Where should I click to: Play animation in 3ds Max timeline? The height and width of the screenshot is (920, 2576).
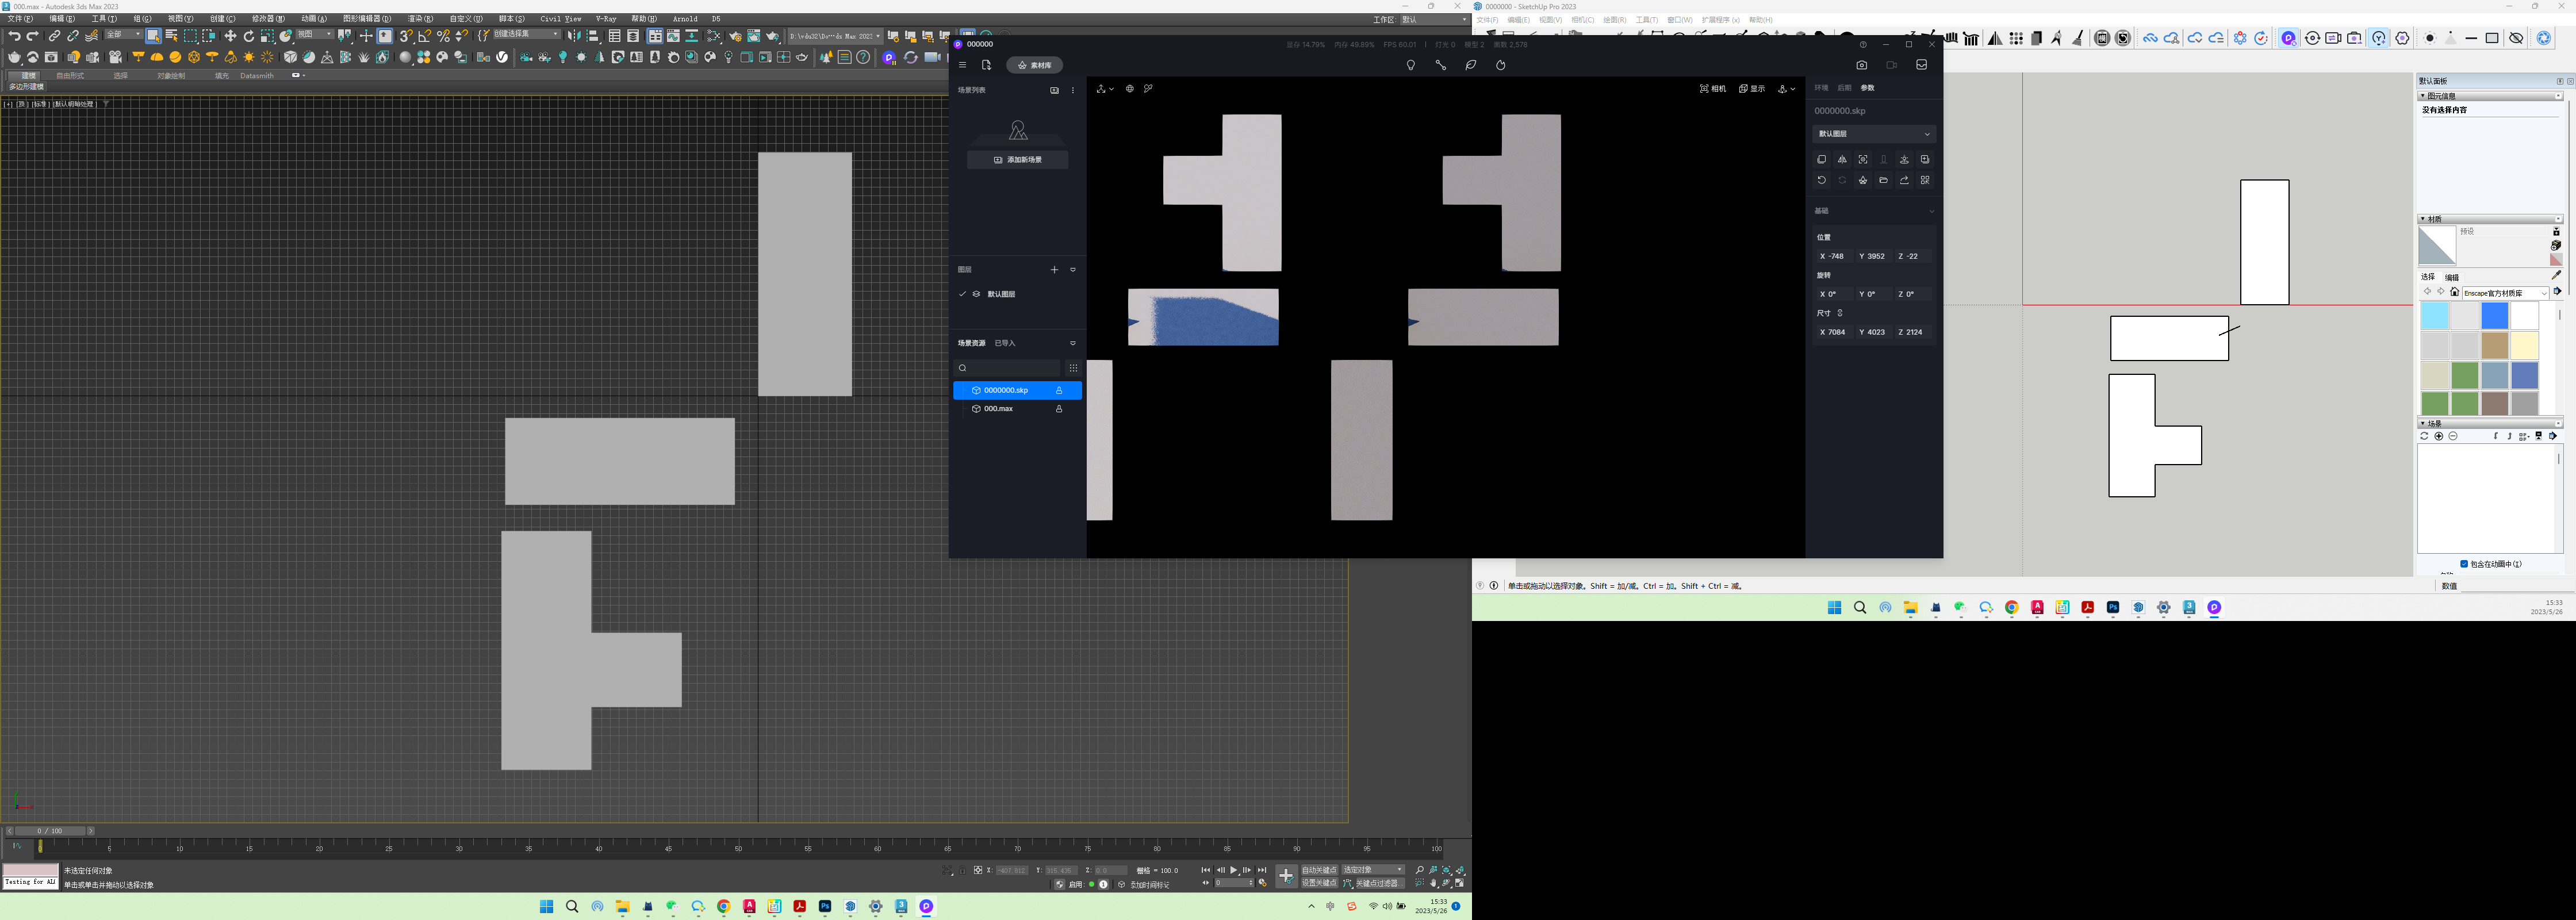pos(1234,870)
